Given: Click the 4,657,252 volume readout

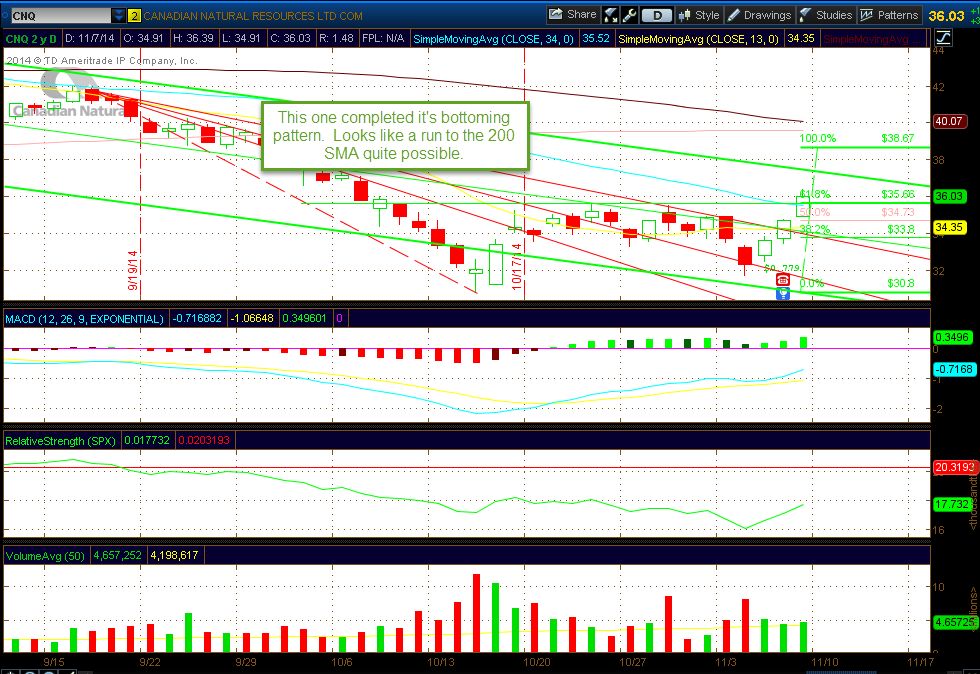Looking at the screenshot, I should 117,555.
